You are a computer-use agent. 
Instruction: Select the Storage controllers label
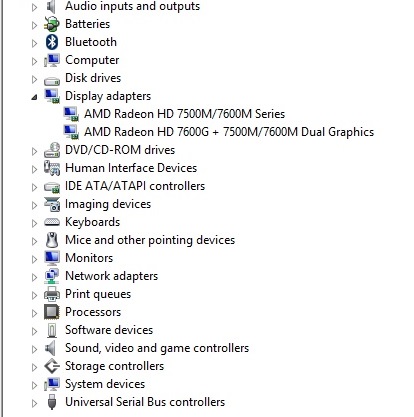(x=115, y=366)
